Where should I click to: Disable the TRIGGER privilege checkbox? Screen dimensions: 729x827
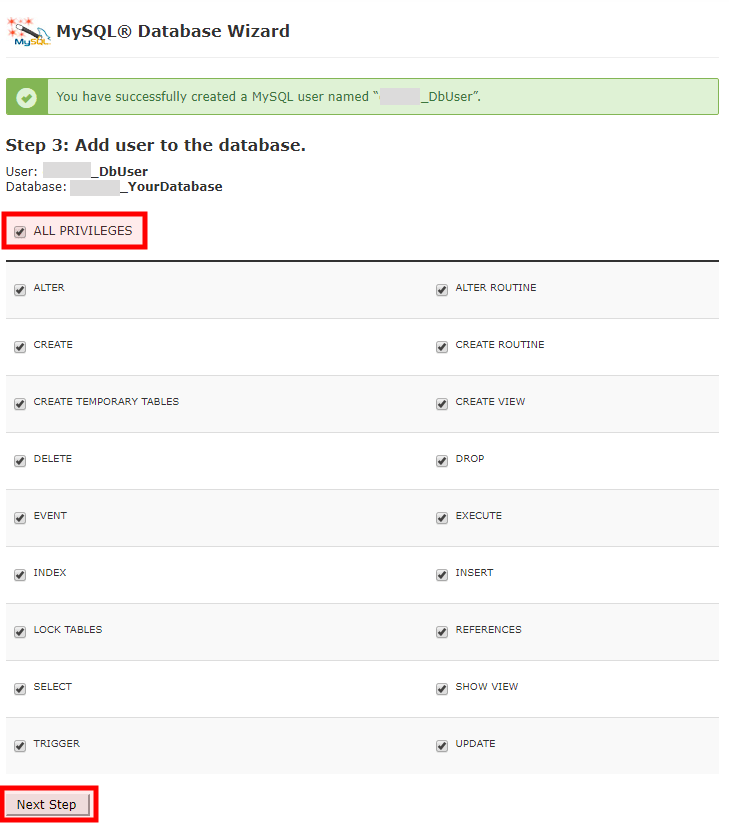click(x=20, y=746)
